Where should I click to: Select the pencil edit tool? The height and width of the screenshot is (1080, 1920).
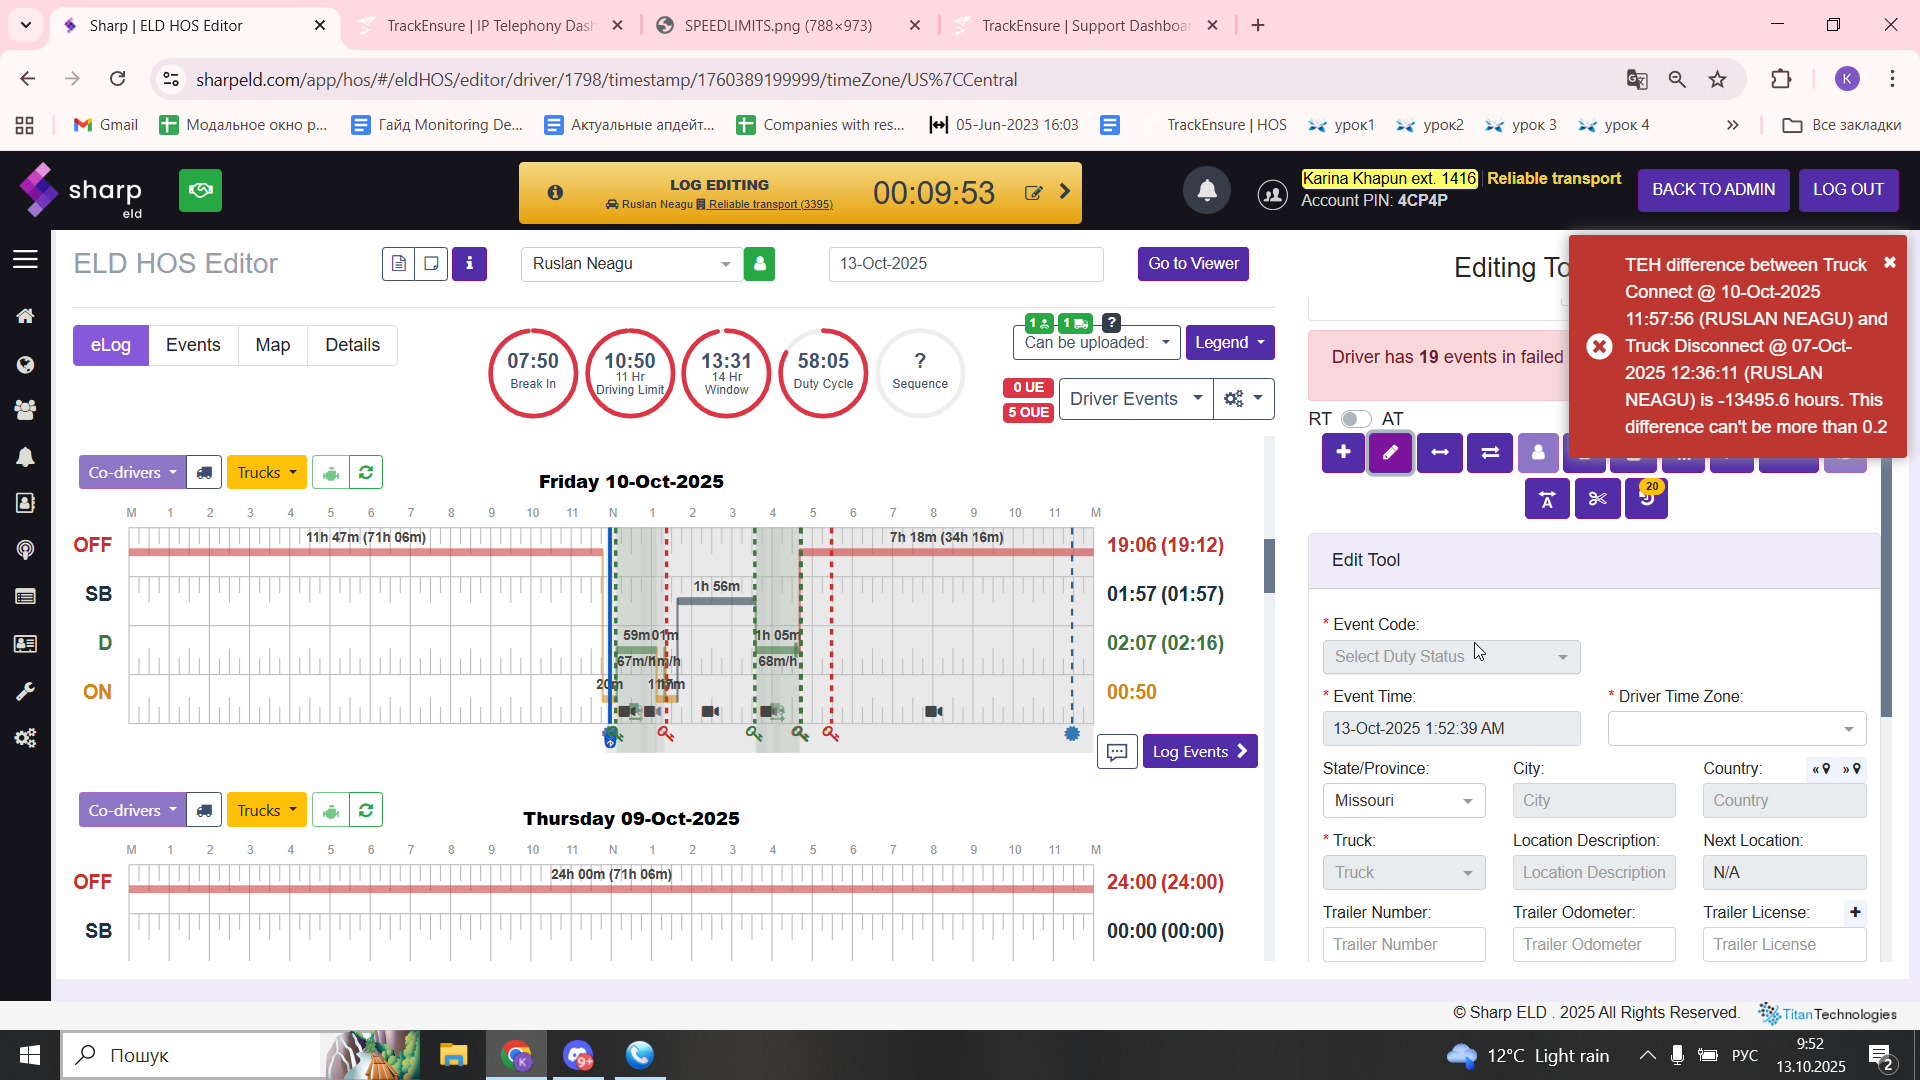(x=1390, y=453)
